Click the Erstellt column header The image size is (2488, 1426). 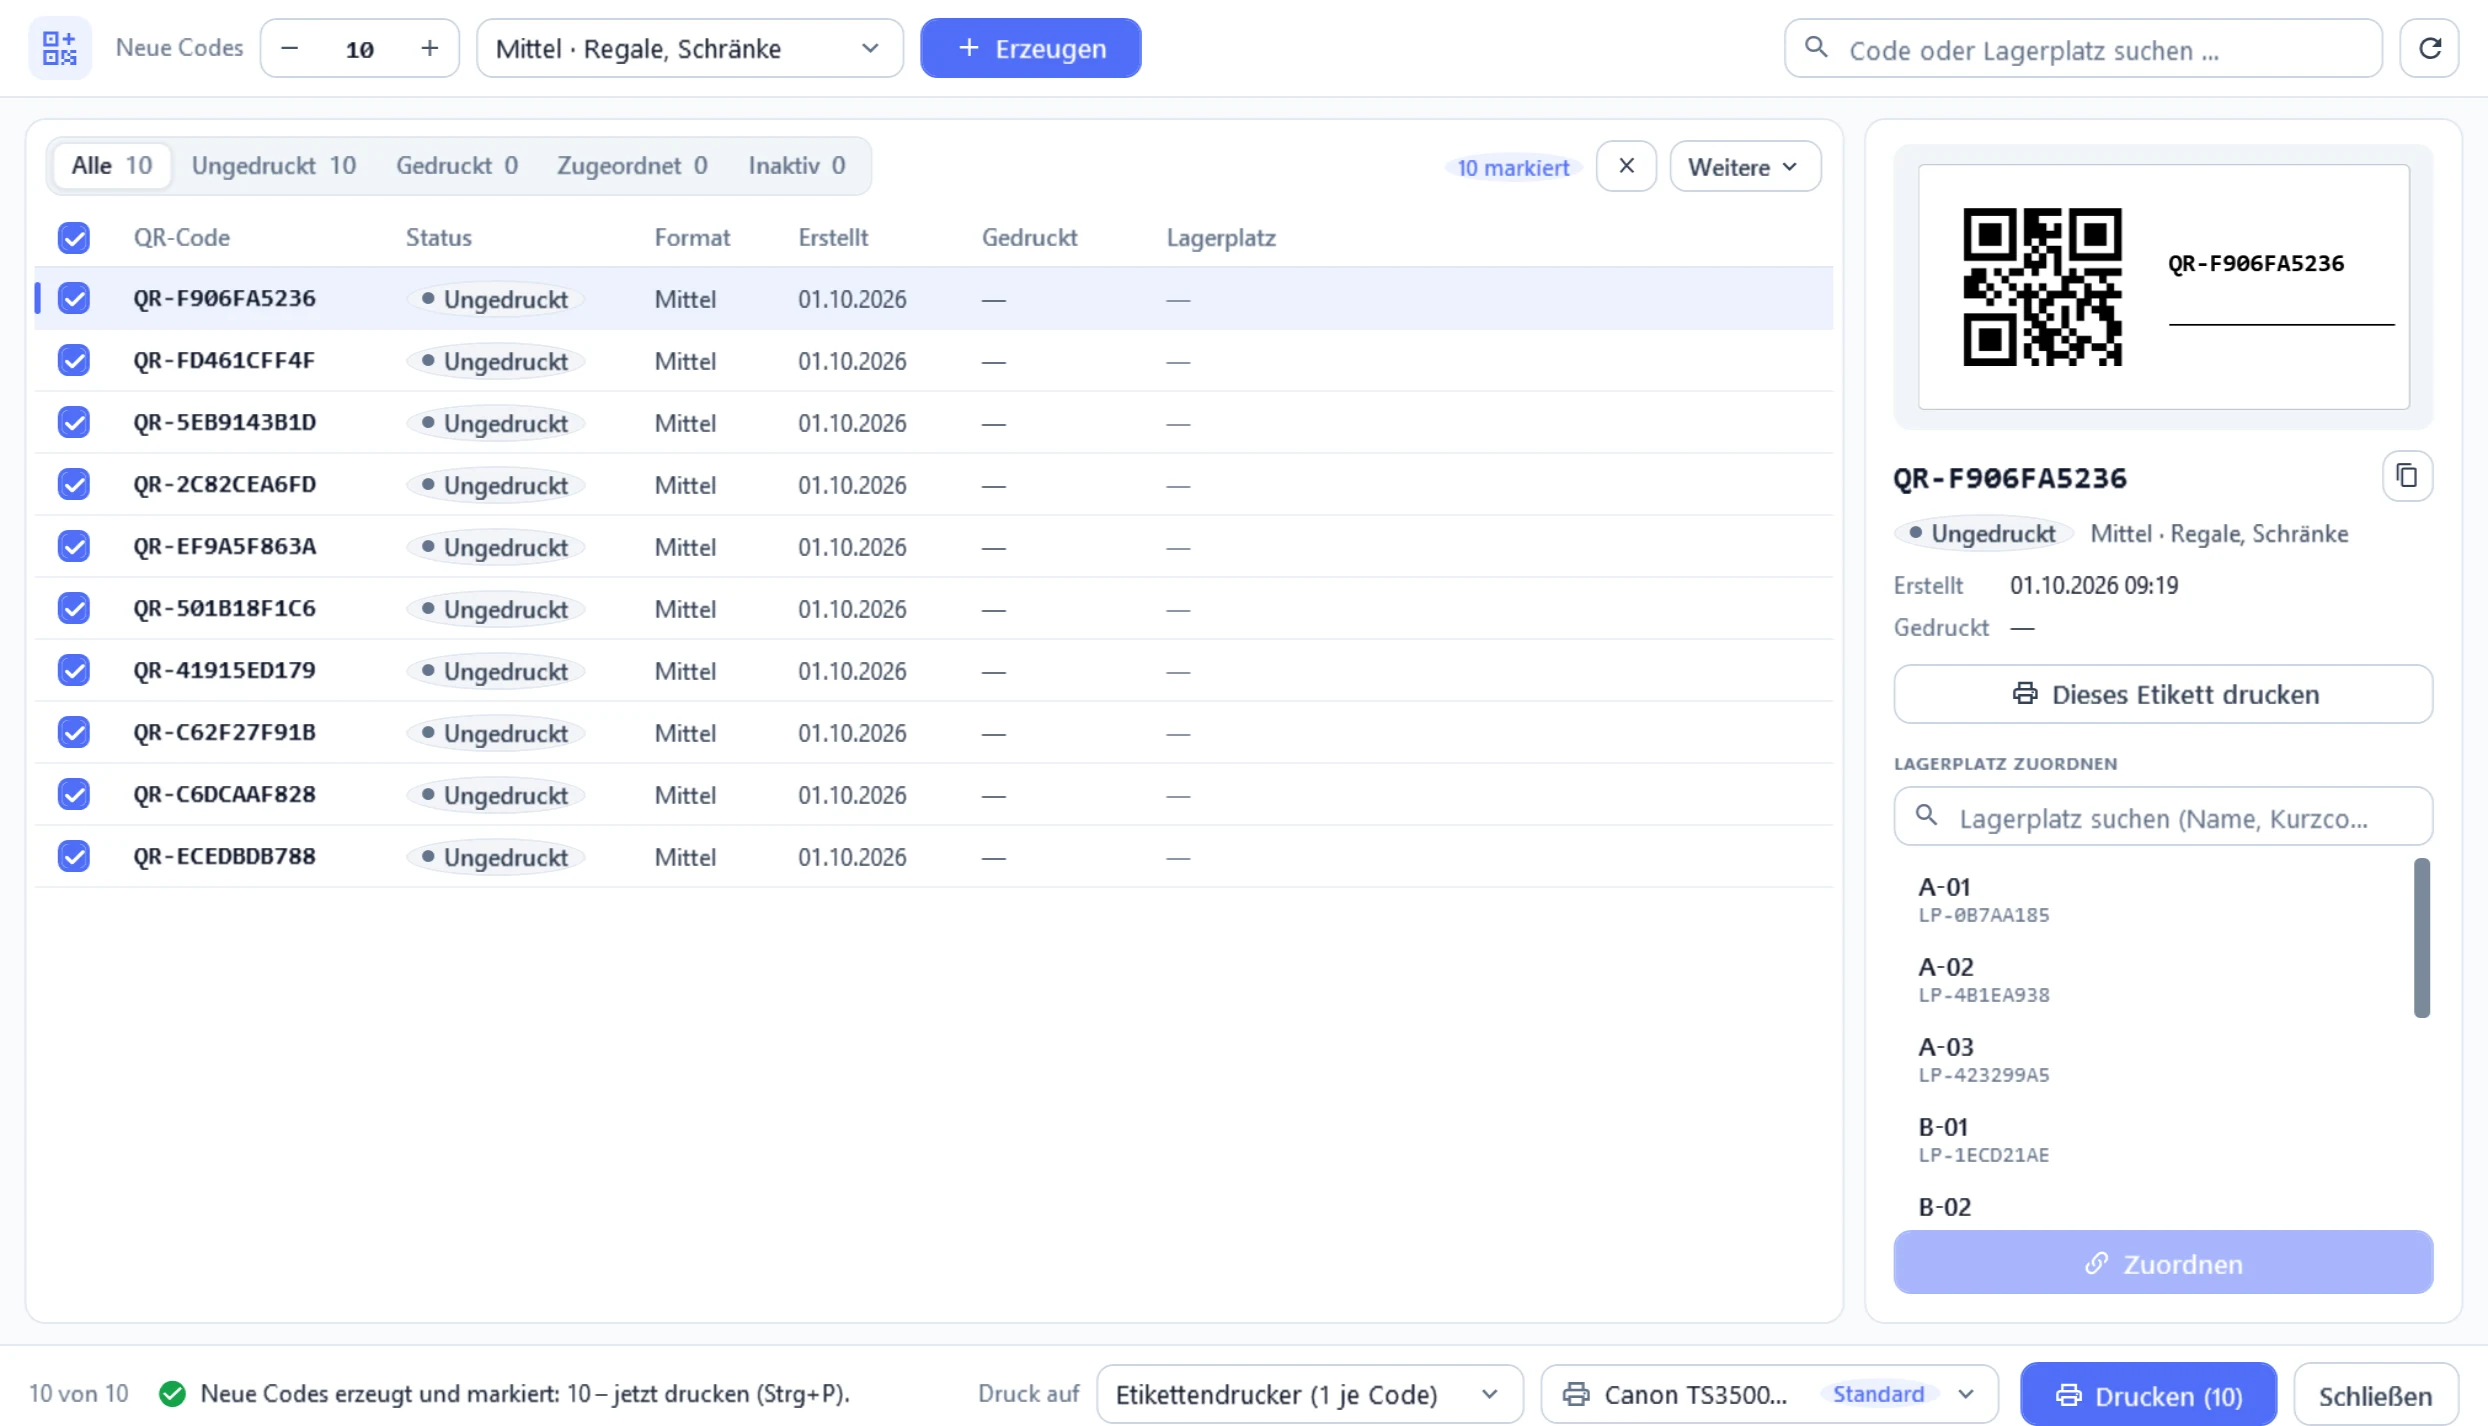coord(833,238)
